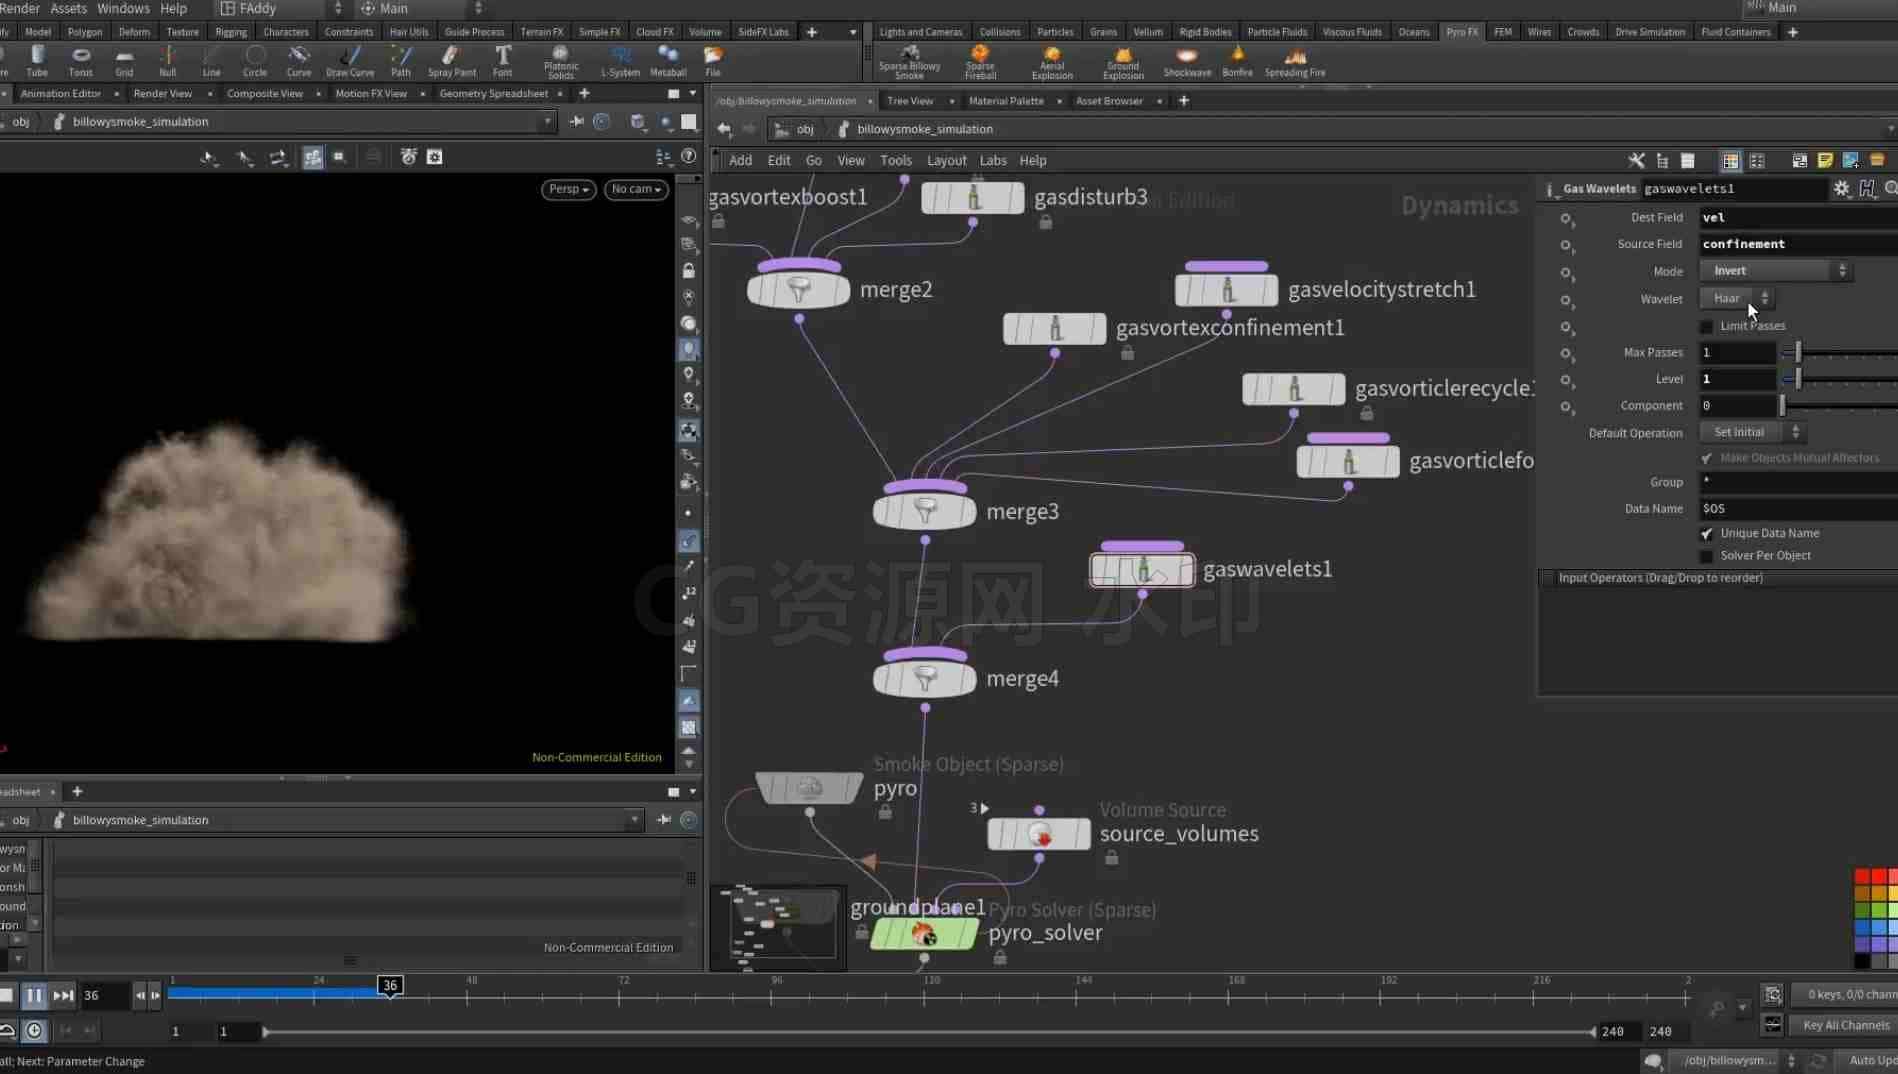Select the pyro_solver node
The image size is (1898, 1074).
pyautogui.click(x=924, y=934)
